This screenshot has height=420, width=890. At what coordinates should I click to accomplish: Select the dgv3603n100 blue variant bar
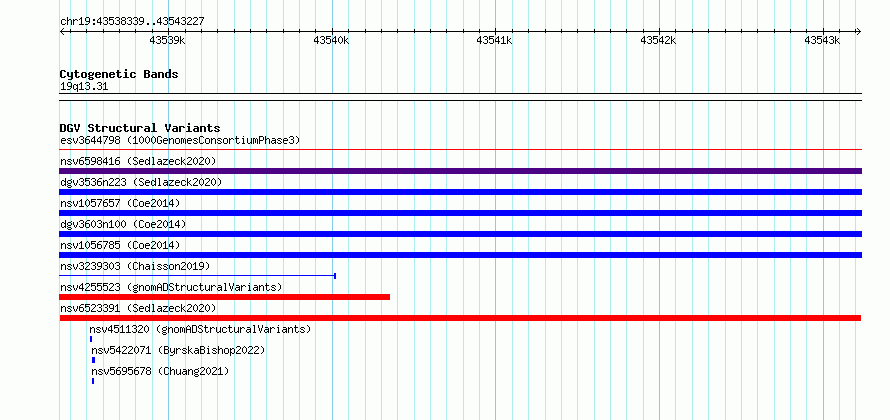pyautogui.click(x=460, y=234)
